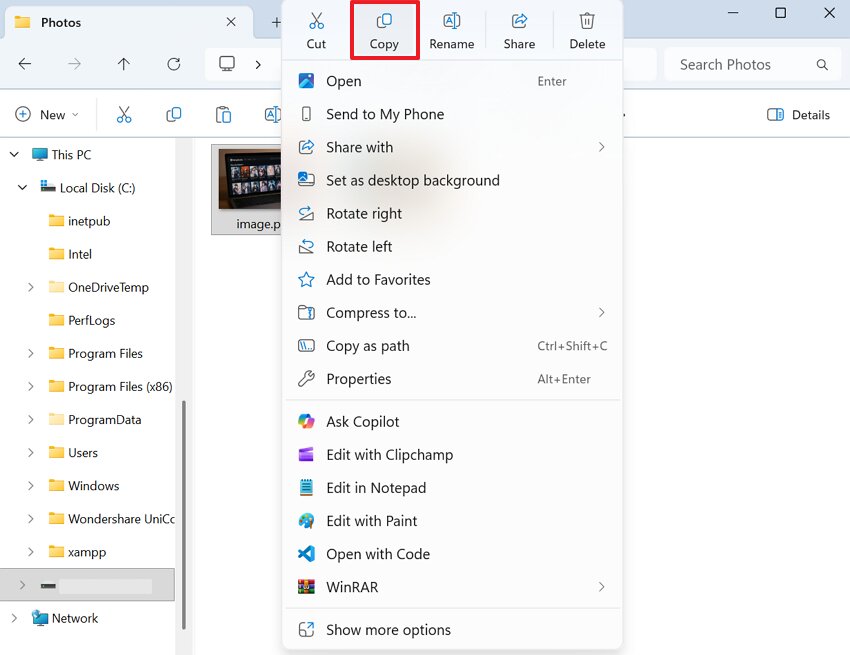Click Add to Favorites entry
The width and height of the screenshot is (850, 655).
tap(452, 280)
